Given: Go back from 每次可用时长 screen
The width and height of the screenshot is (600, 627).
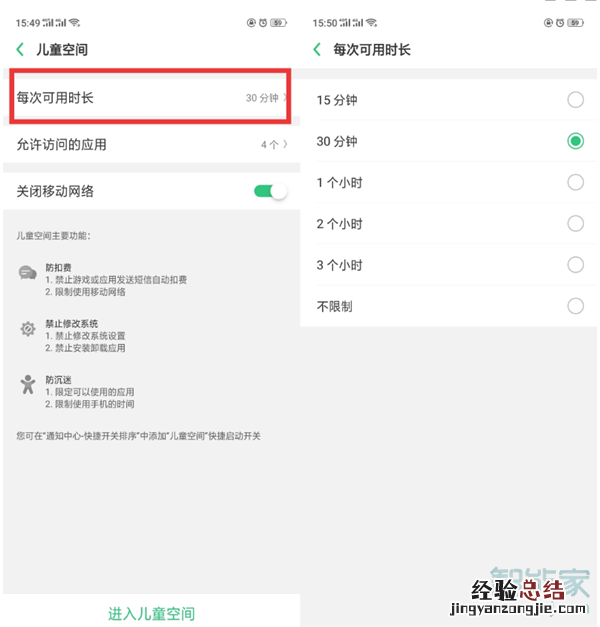Looking at the screenshot, I should click(x=317, y=50).
